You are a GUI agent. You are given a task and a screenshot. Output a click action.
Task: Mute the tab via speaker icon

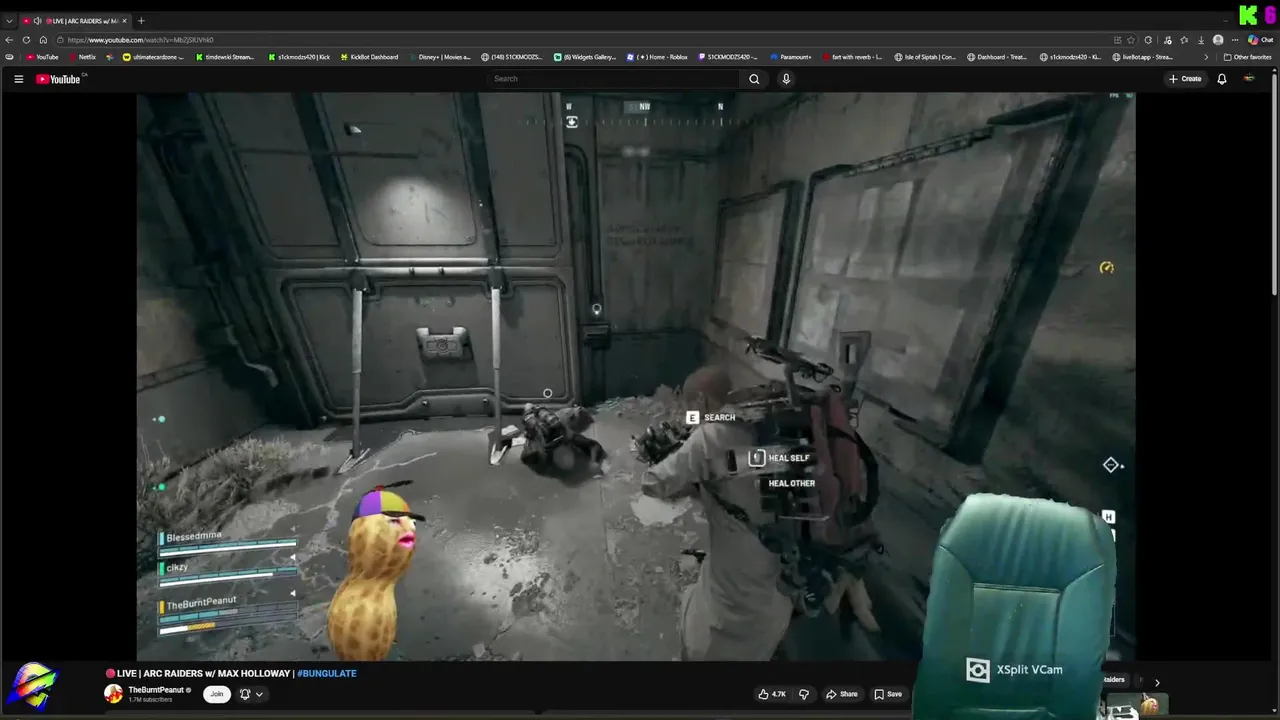click(x=37, y=21)
